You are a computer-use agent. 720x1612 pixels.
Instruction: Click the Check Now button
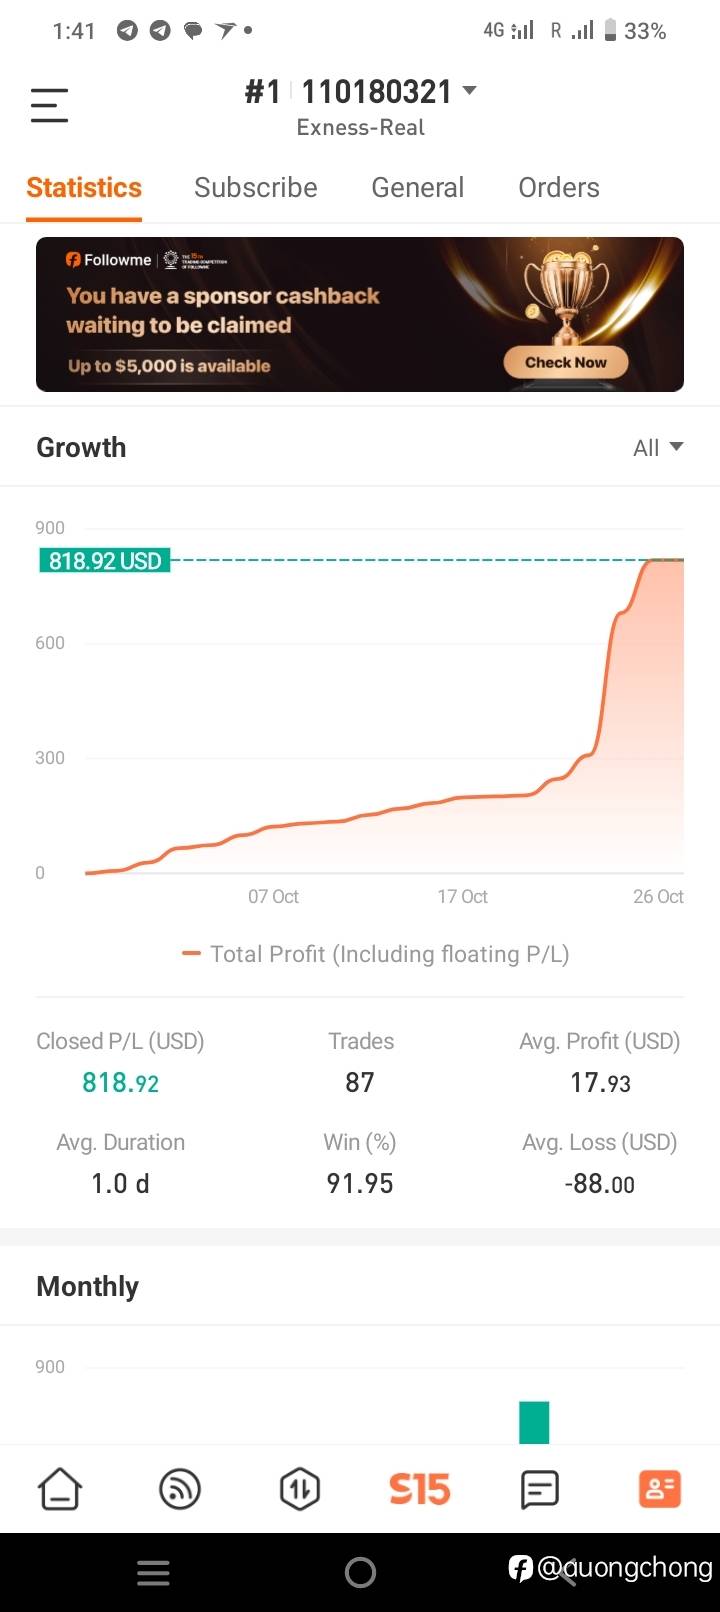point(566,362)
